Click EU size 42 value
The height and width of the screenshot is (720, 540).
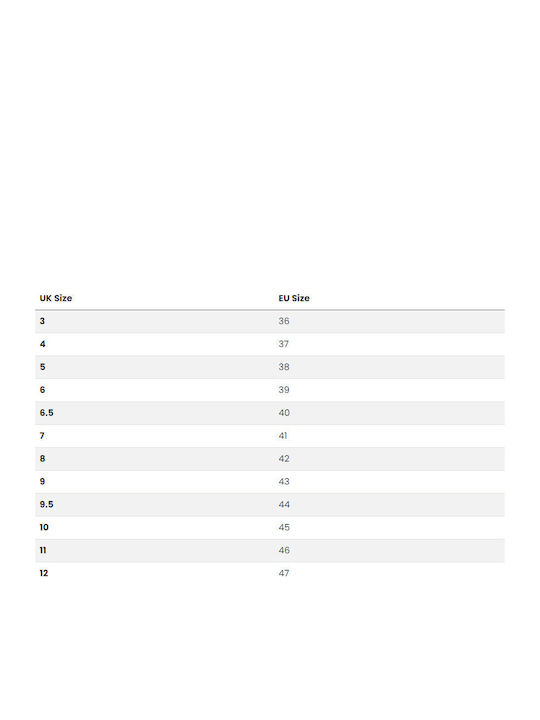click(x=284, y=459)
